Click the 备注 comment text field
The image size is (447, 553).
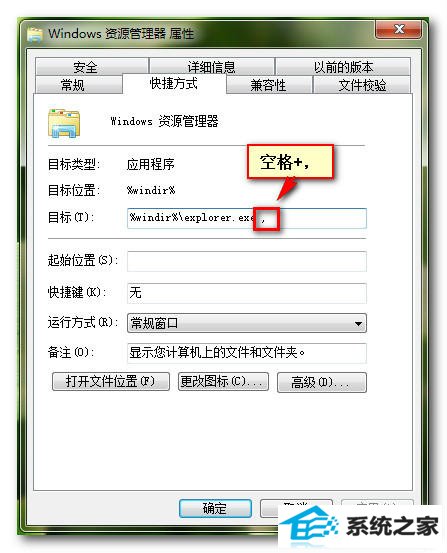tap(247, 353)
